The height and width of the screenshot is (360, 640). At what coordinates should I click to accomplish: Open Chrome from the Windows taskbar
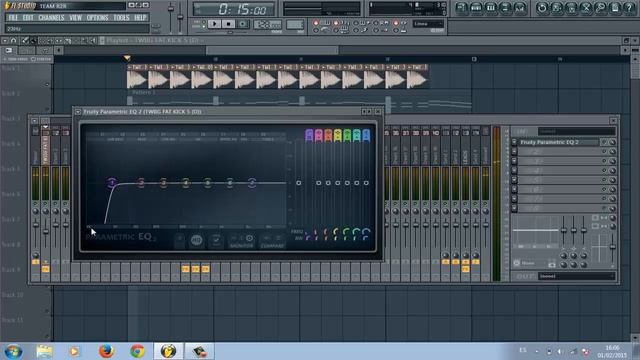coord(138,351)
